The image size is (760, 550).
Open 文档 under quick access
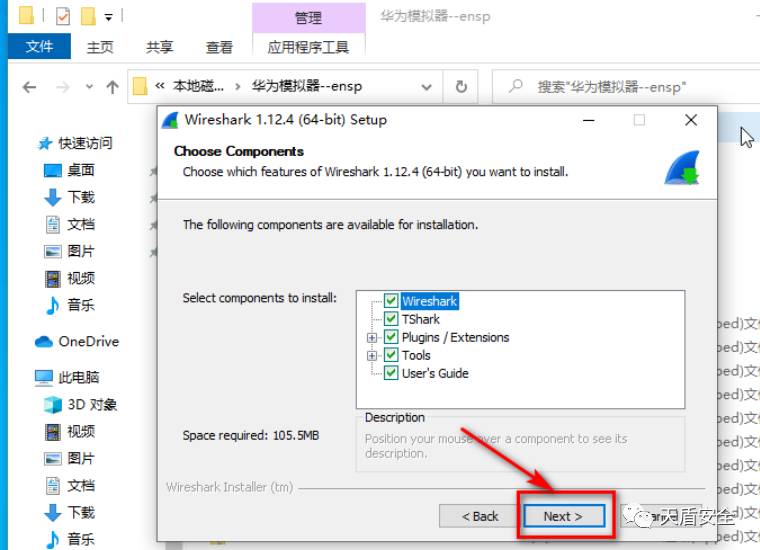69,224
